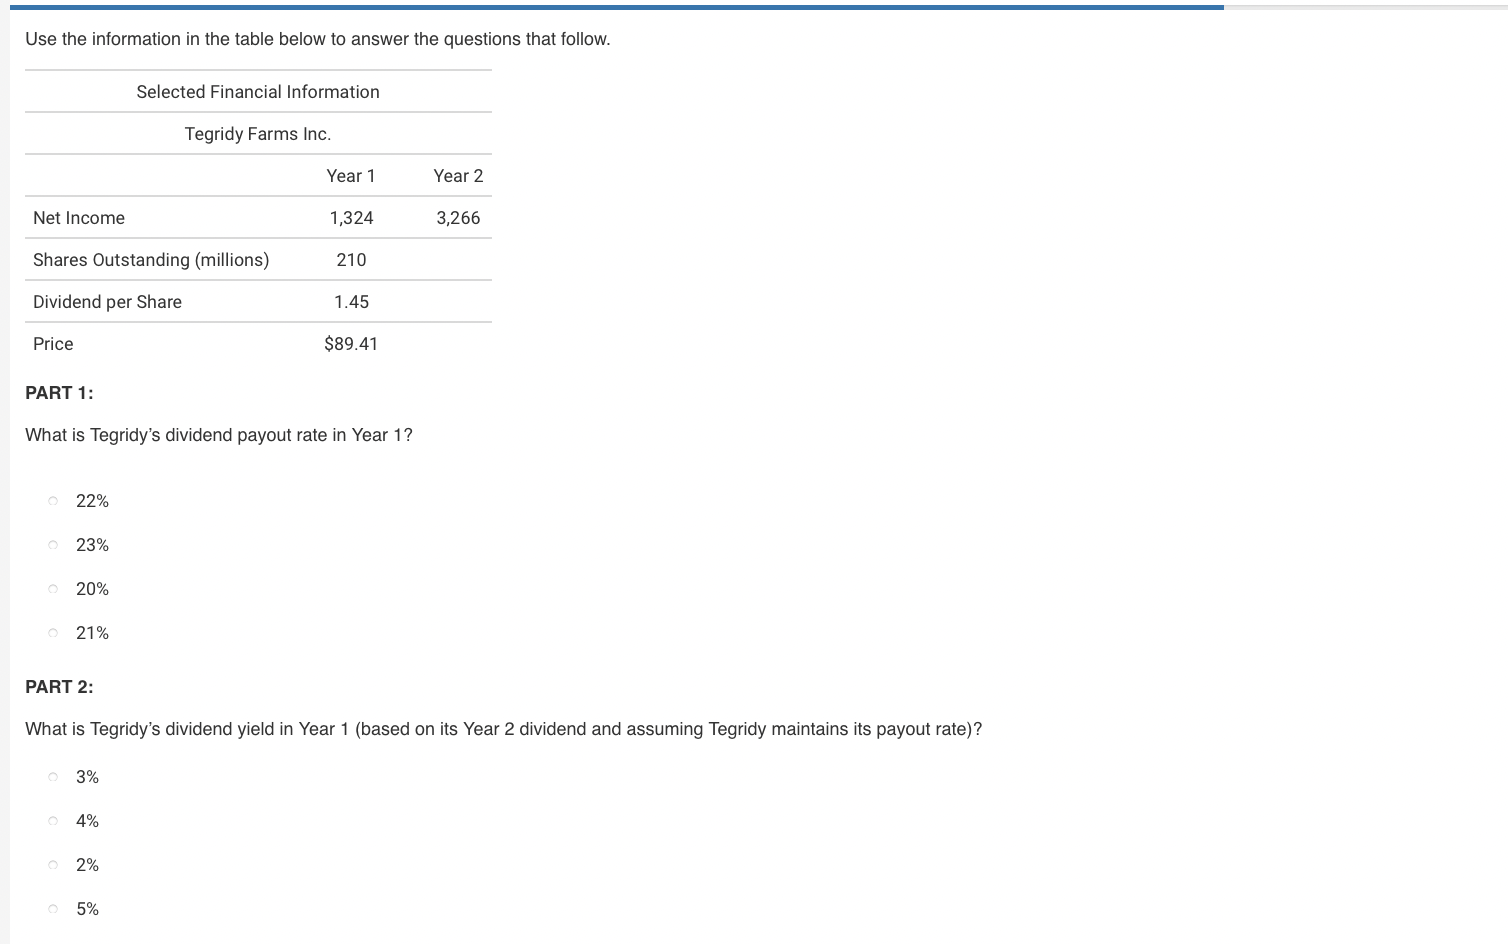Click the Tegridy Farms Inc. title cell
This screenshot has width=1508, height=944.
(258, 133)
